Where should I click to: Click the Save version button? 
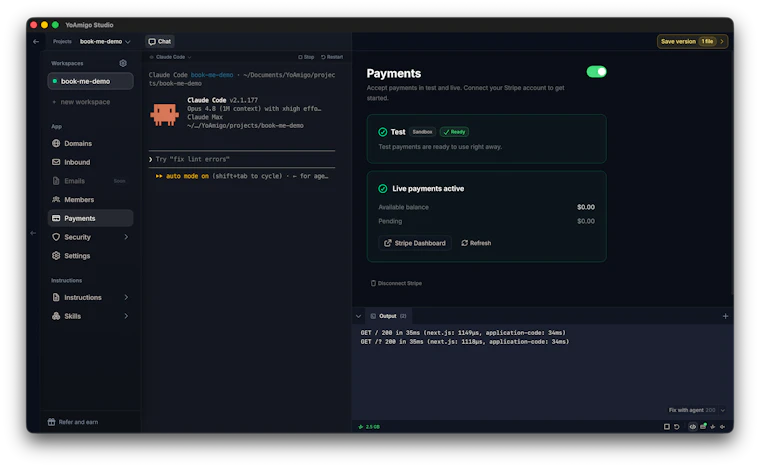coord(692,42)
